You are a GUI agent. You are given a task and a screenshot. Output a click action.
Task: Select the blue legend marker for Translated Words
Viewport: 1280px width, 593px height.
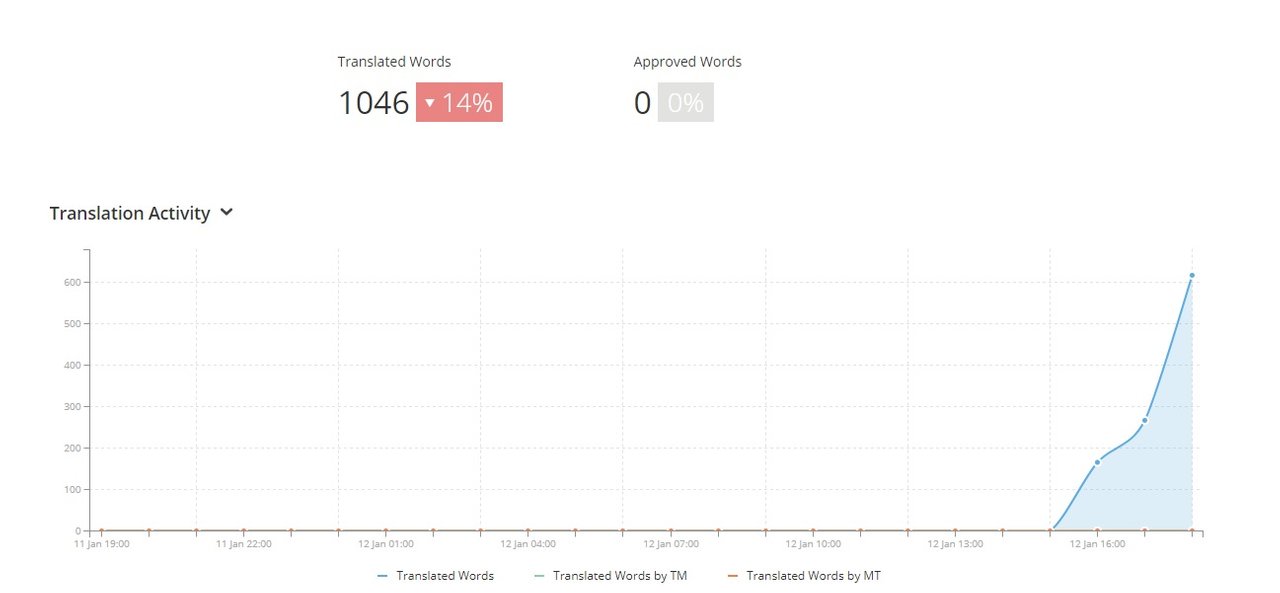[383, 576]
